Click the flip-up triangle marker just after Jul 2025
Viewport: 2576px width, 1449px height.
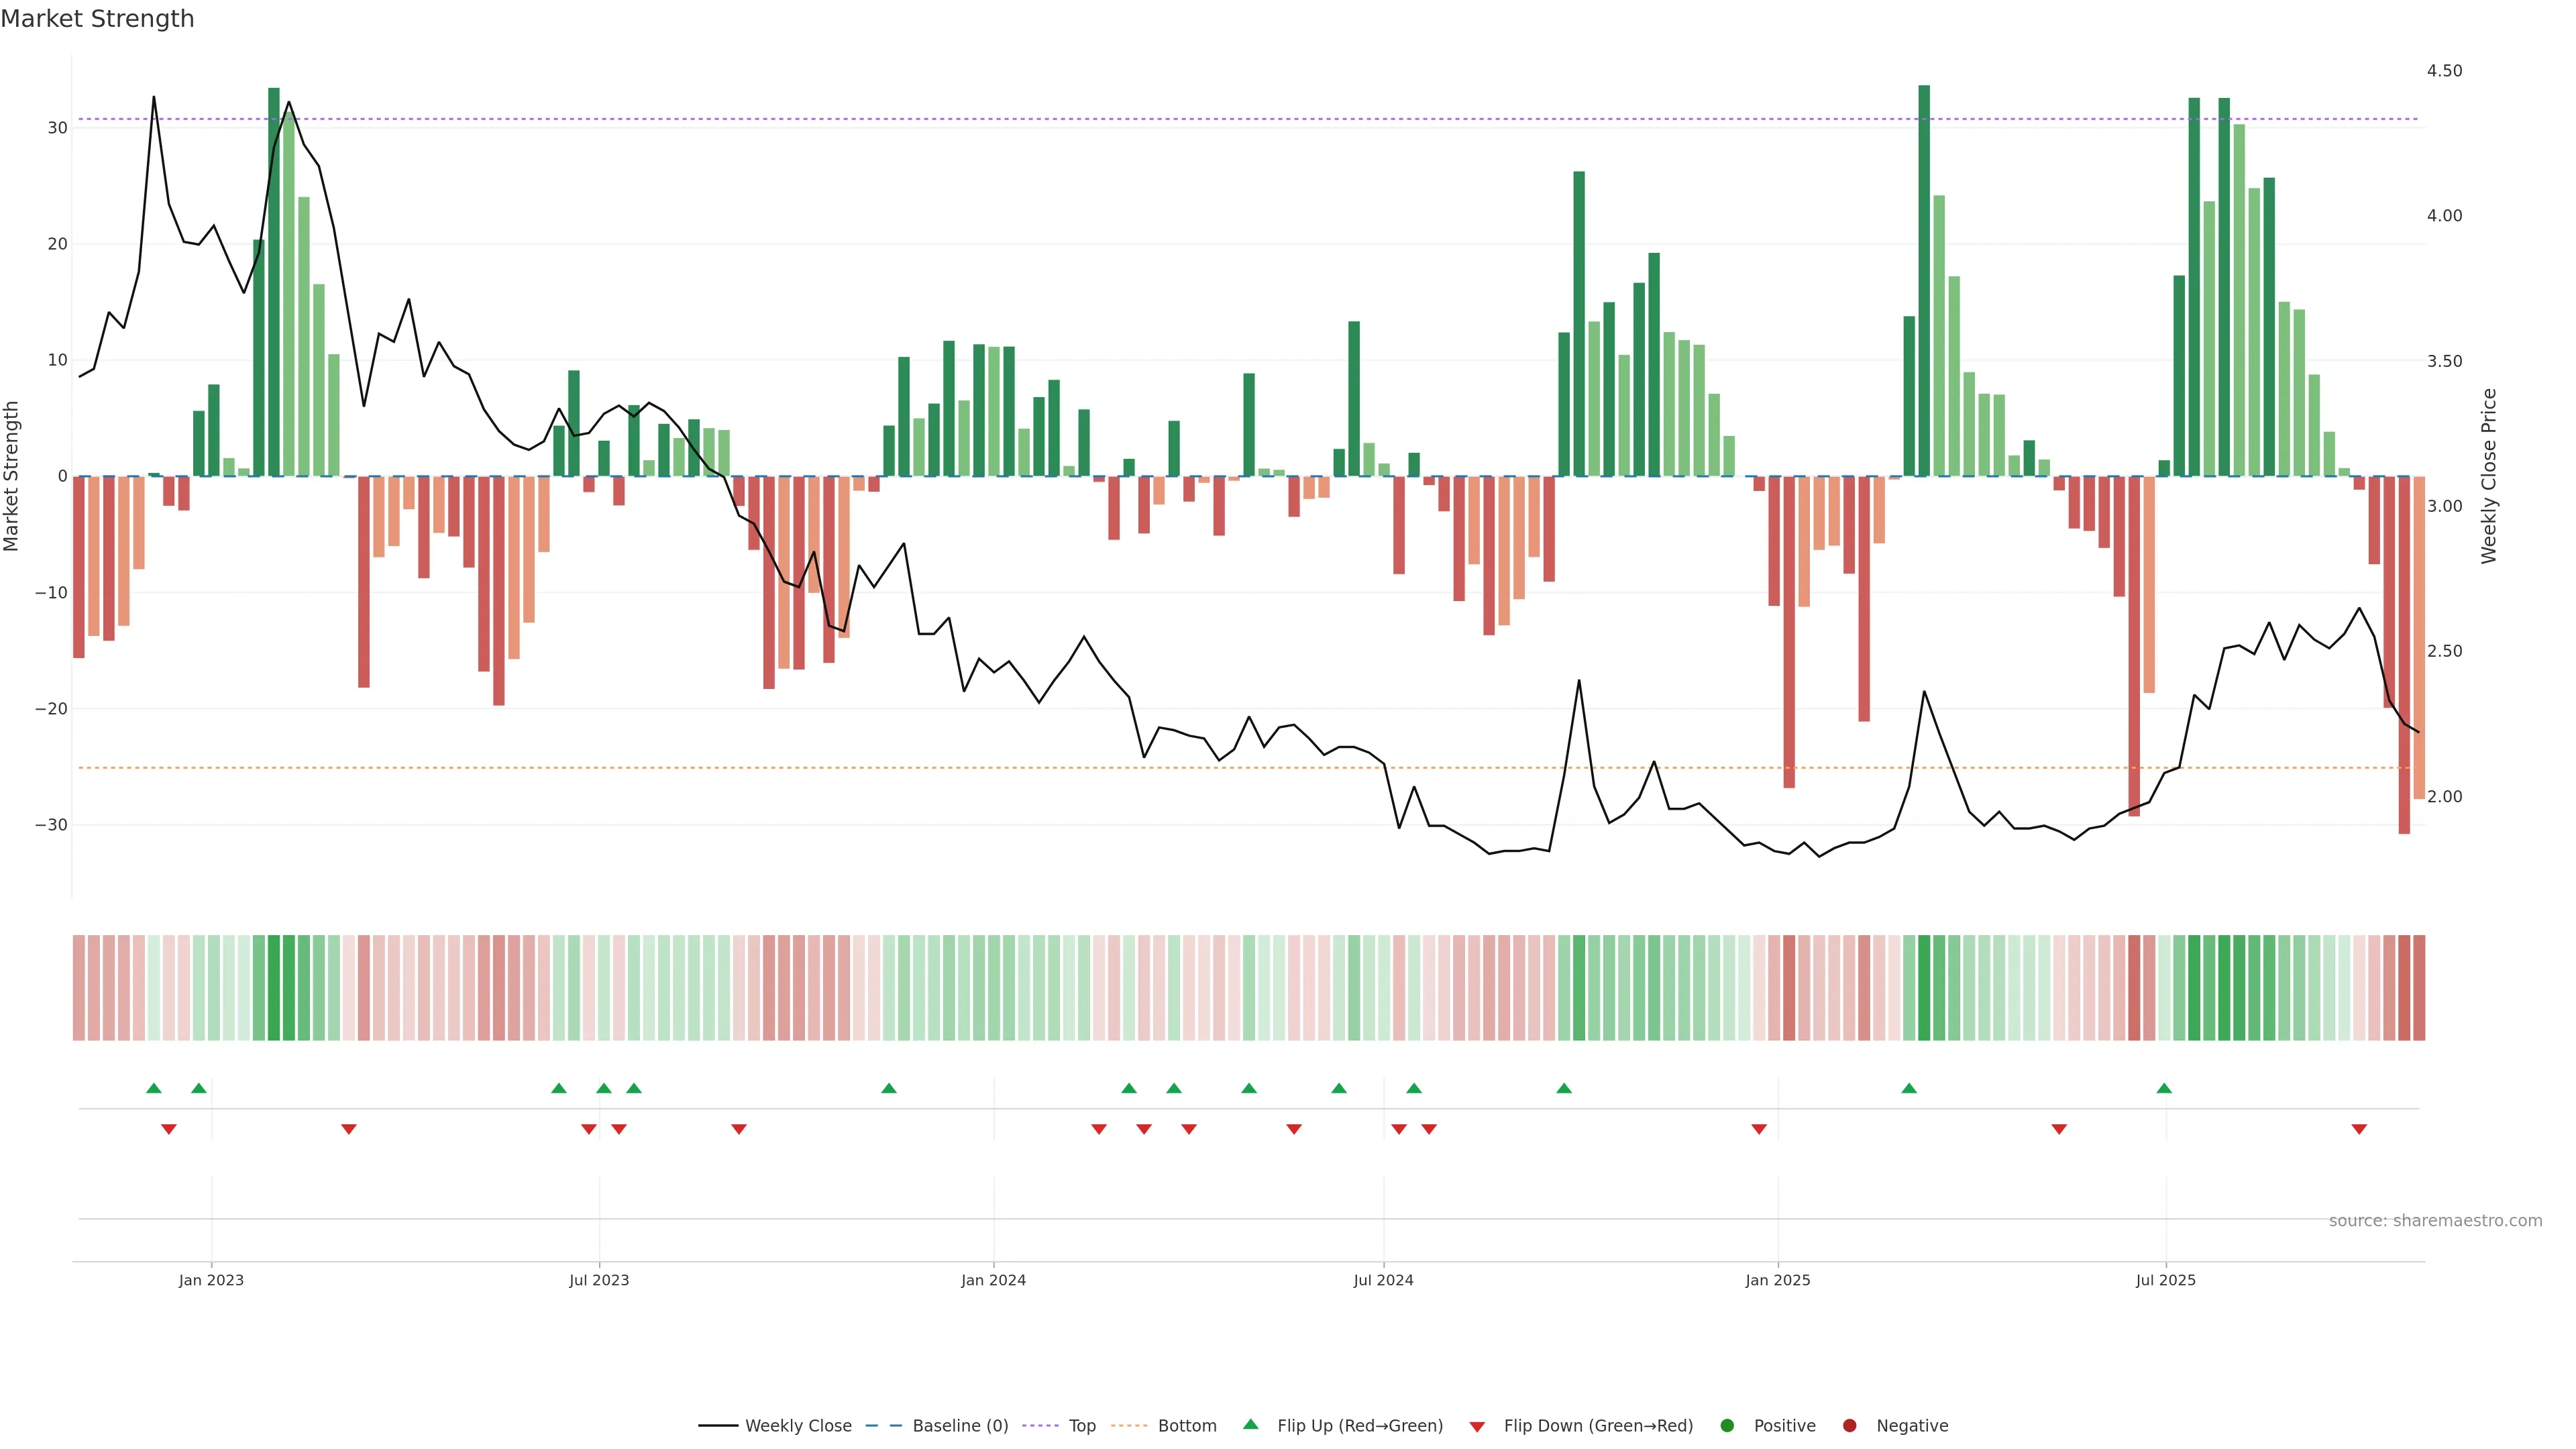[2164, 1088]
